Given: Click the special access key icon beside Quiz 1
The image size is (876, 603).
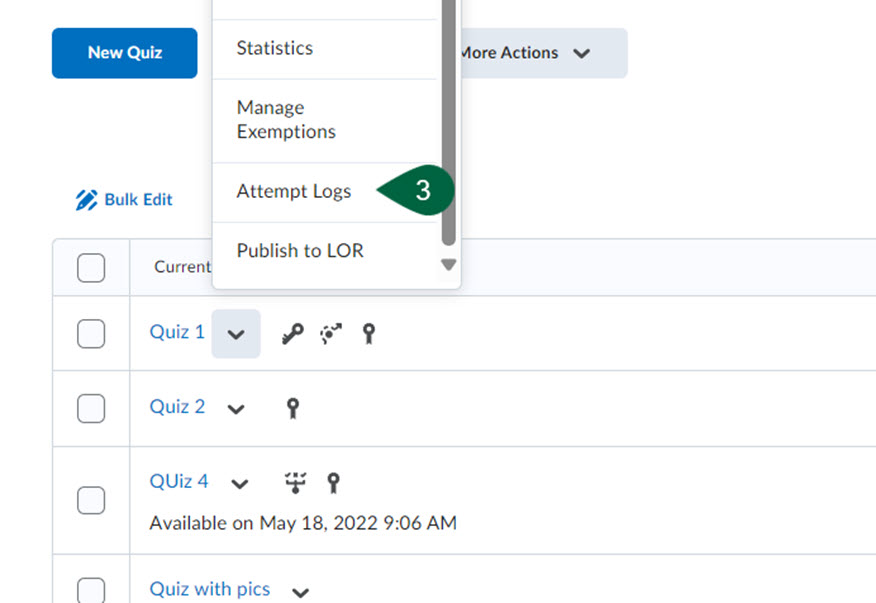Looking at the screenshot, I should pos(292,332).
